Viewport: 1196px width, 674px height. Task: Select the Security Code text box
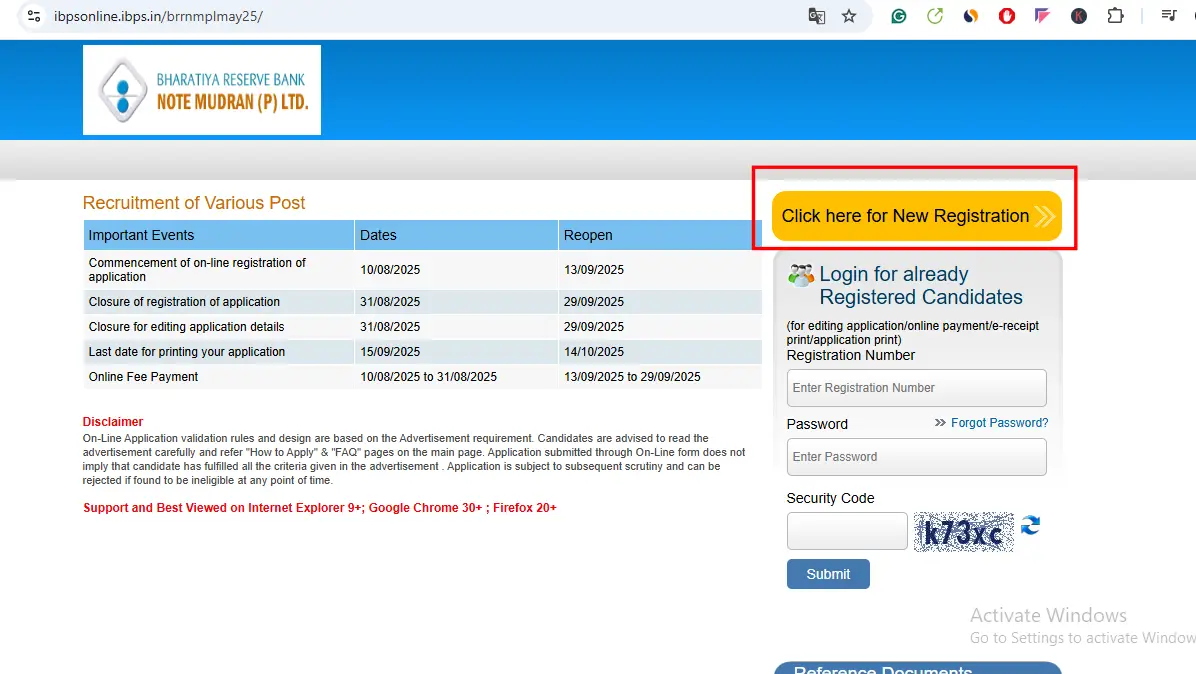(847, 531)
